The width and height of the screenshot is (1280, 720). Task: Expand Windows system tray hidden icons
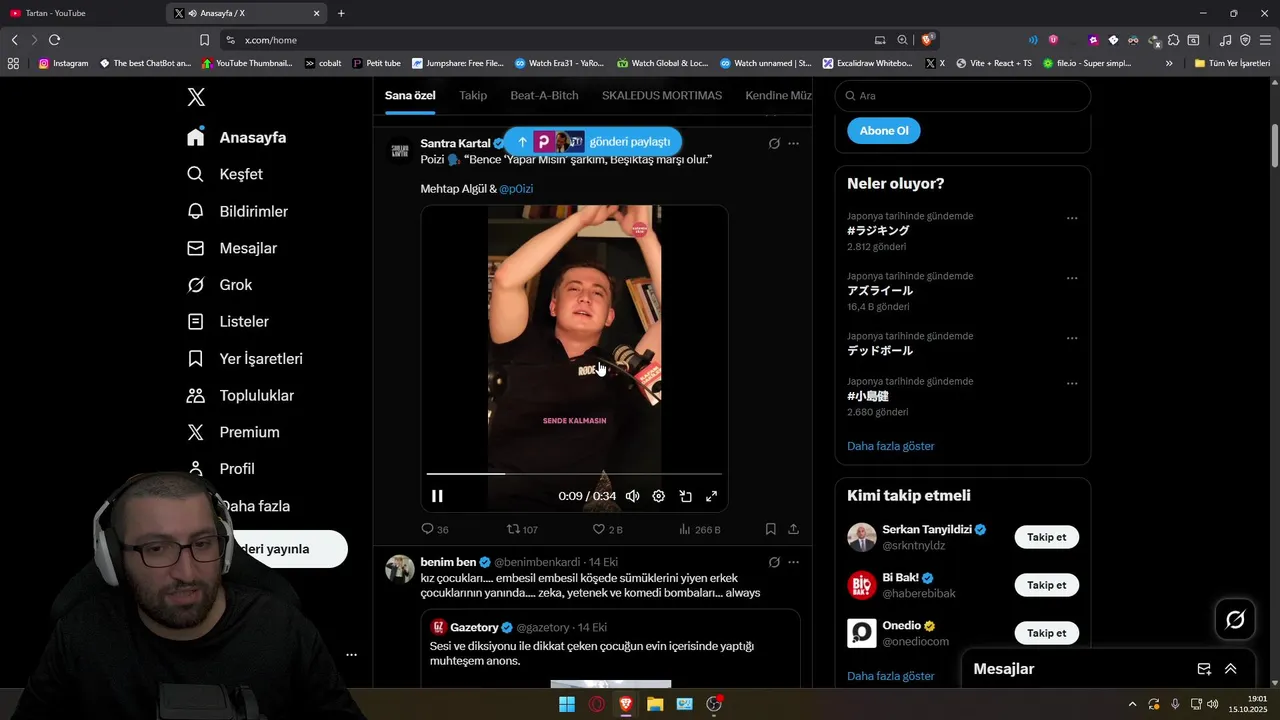pos(1132,704)
